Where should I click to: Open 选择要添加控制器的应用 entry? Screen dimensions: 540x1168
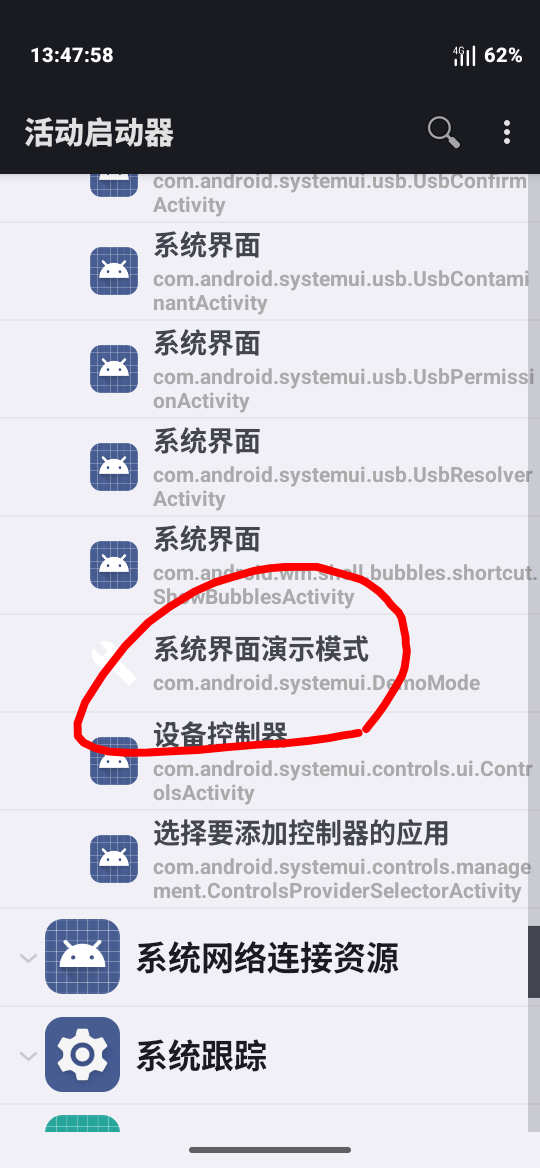point(270,859)
